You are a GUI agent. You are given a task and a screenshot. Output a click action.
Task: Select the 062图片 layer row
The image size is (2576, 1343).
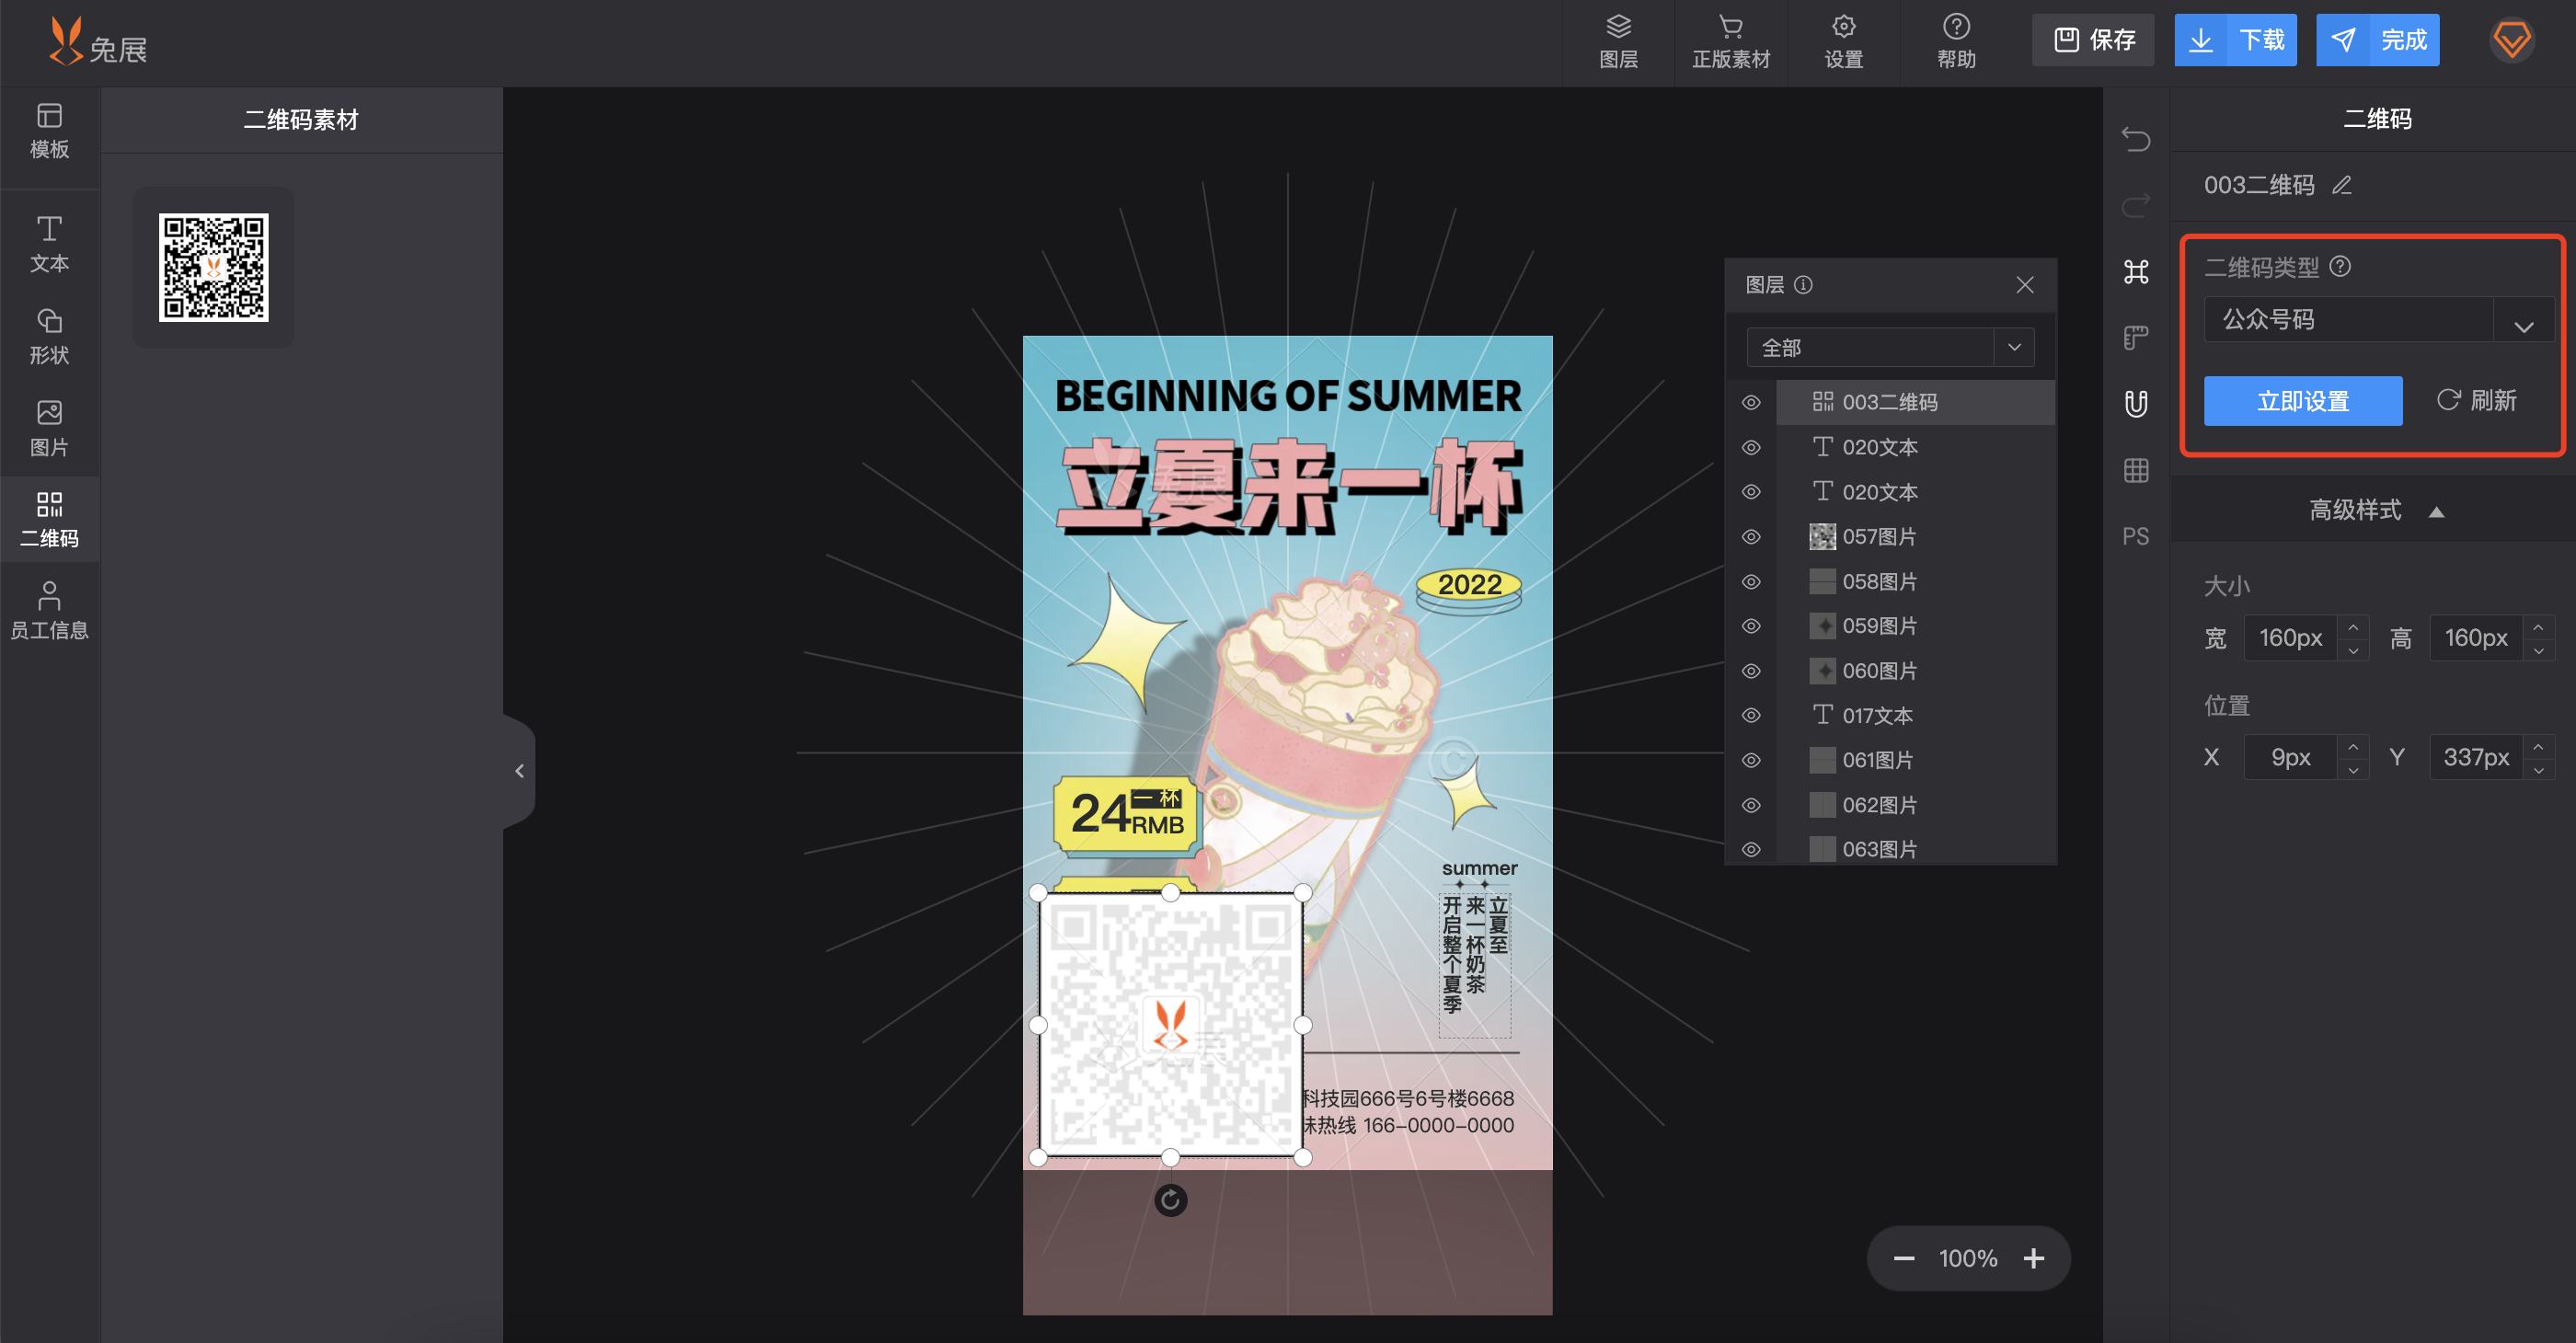(1915, 805)
